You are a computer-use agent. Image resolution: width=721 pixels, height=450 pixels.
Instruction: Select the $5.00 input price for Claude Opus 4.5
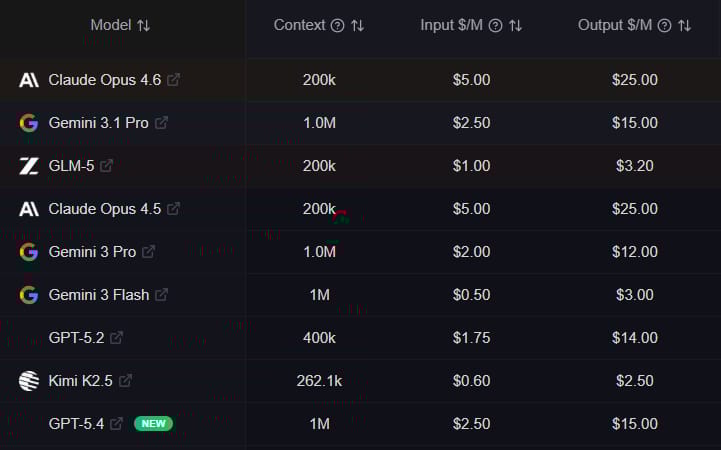471,209
